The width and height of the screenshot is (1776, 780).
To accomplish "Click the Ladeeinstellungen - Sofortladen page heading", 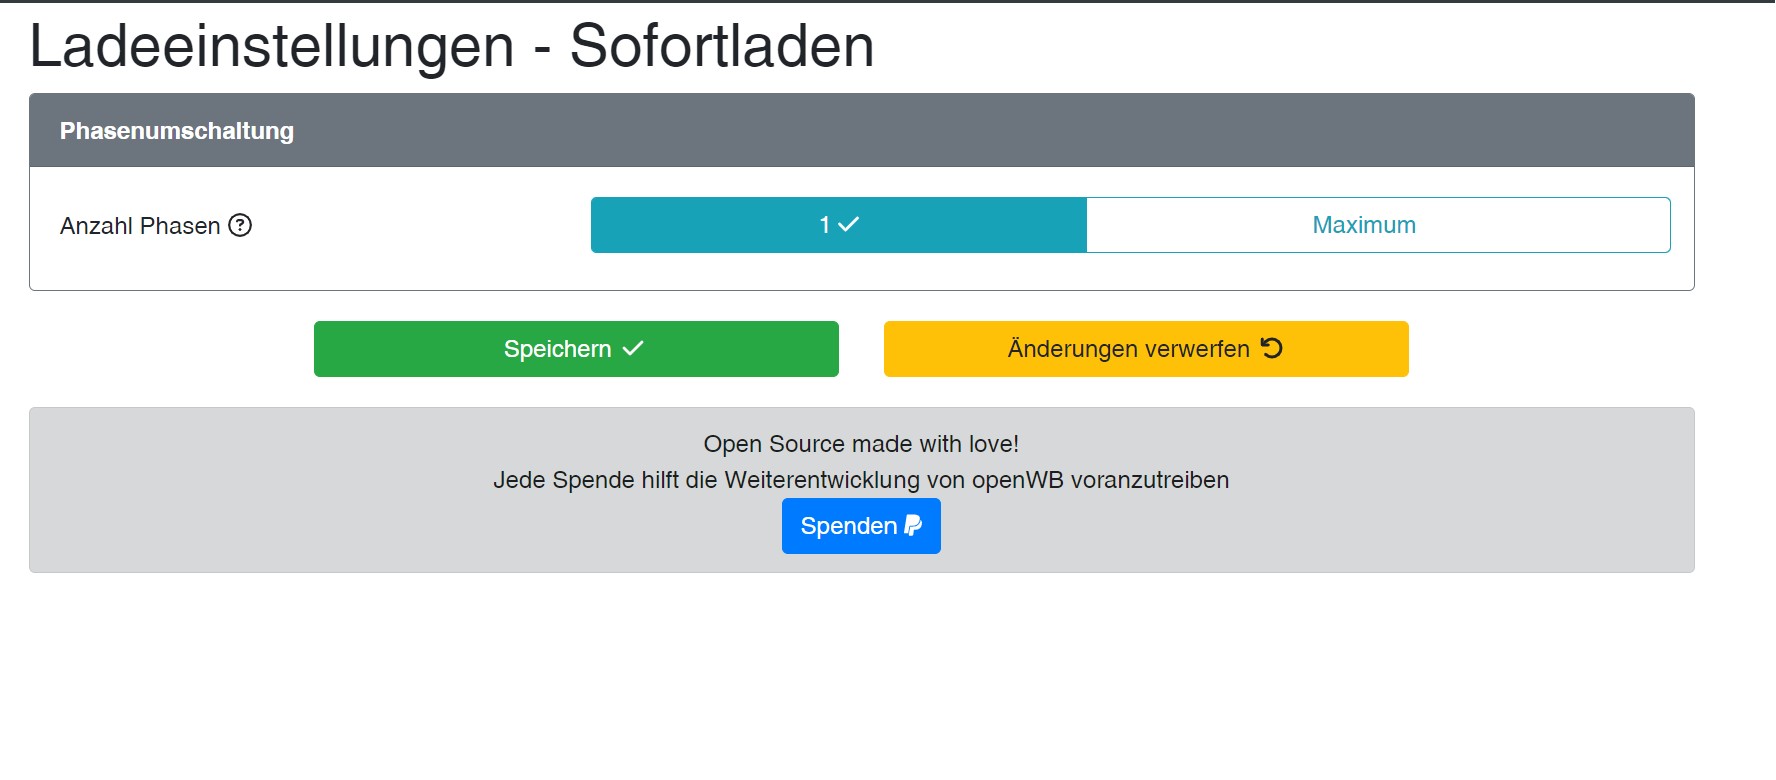I will tap(452, 46).
